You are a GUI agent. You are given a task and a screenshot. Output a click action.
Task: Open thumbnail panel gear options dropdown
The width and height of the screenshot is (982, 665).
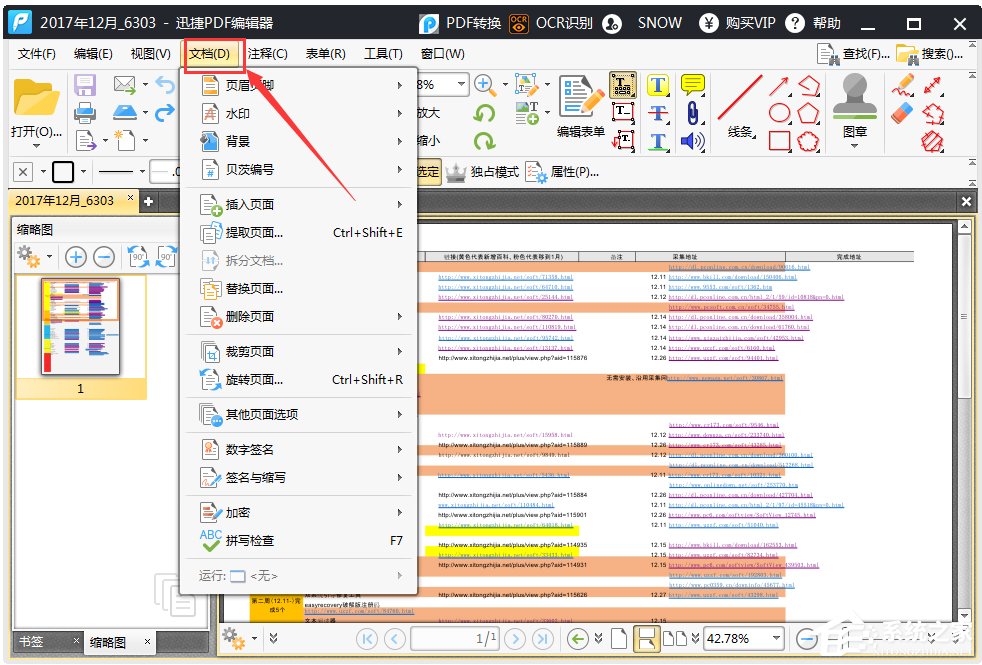(34, 257)
